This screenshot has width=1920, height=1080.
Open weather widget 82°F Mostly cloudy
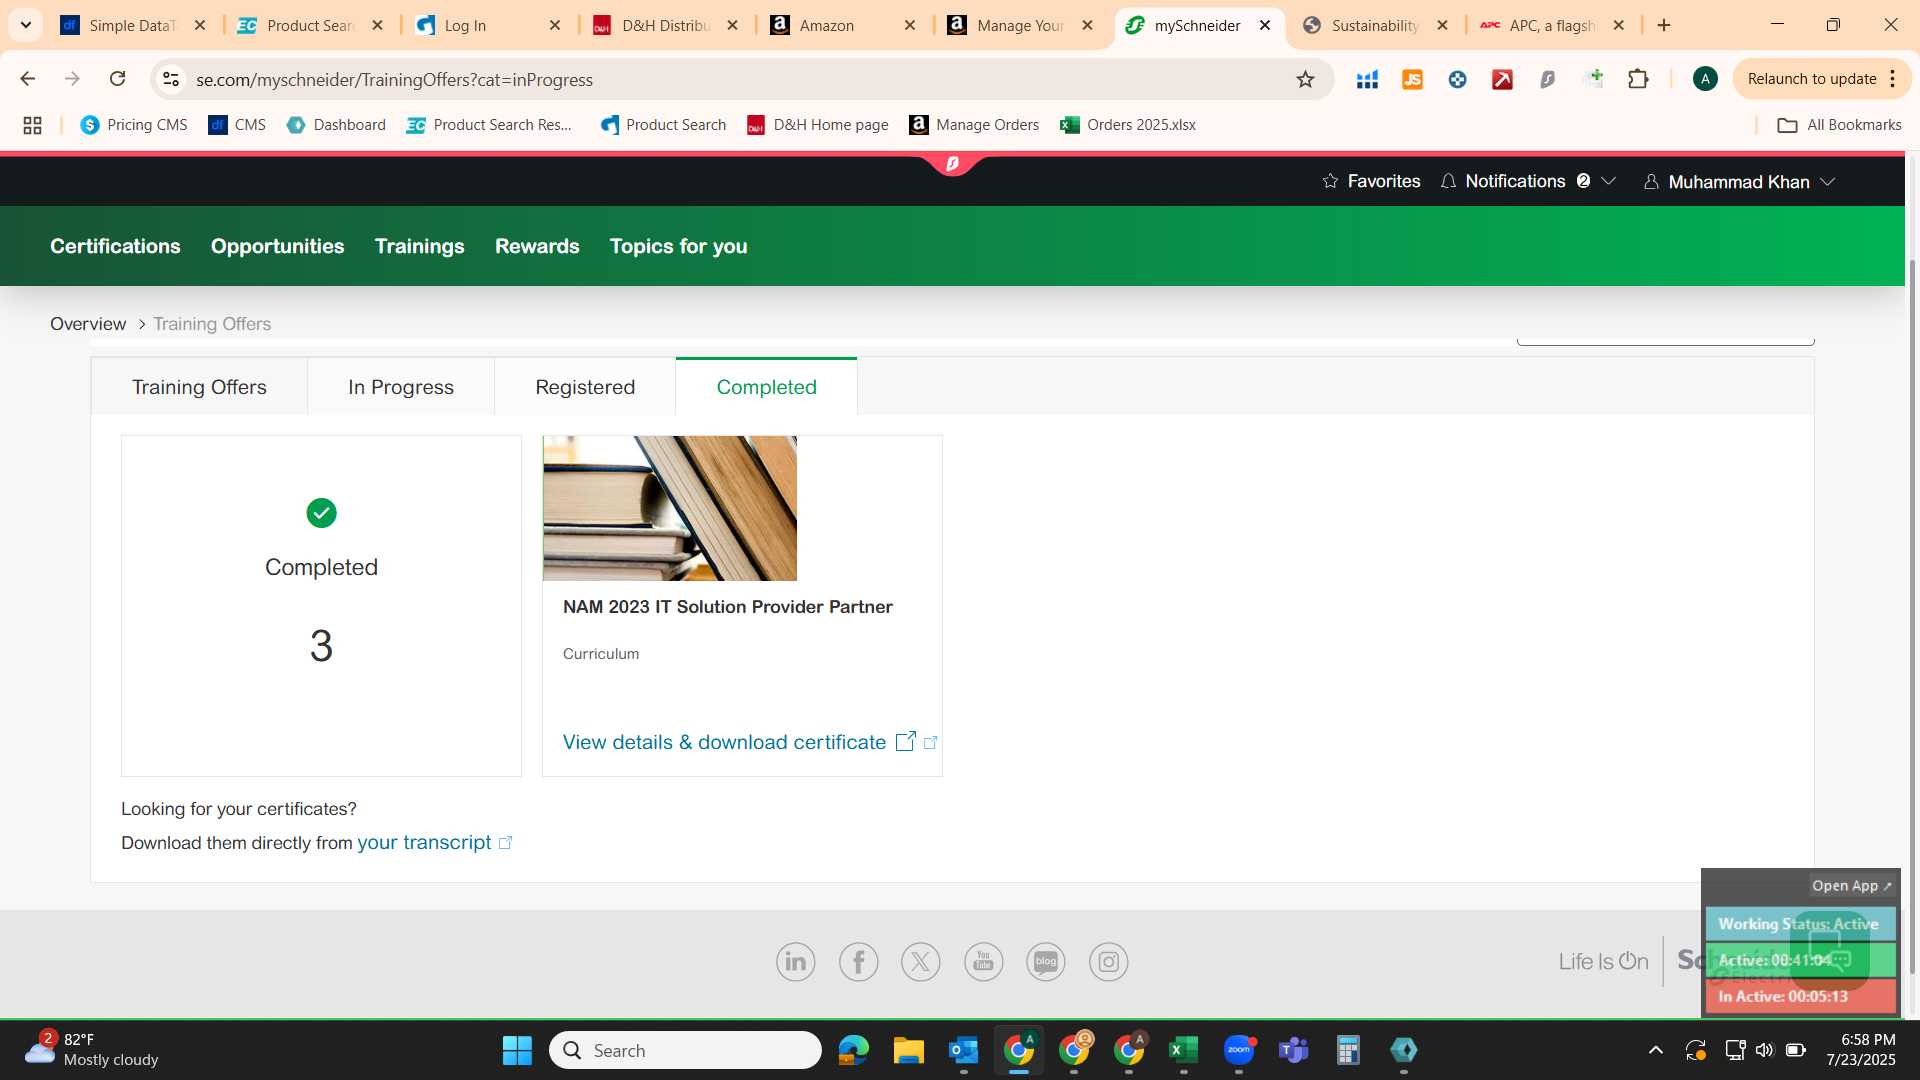pyautogui.click(x=92, y=1050)
